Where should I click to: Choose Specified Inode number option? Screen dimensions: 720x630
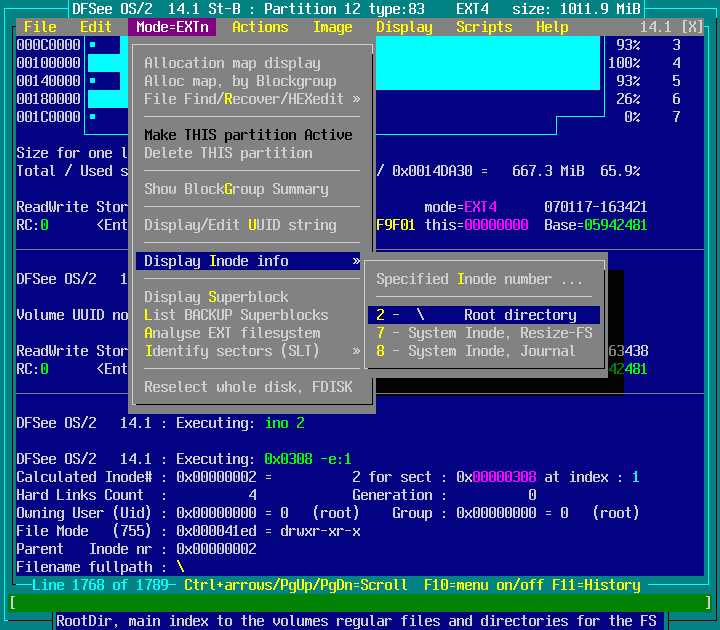[x=478, y=279]
